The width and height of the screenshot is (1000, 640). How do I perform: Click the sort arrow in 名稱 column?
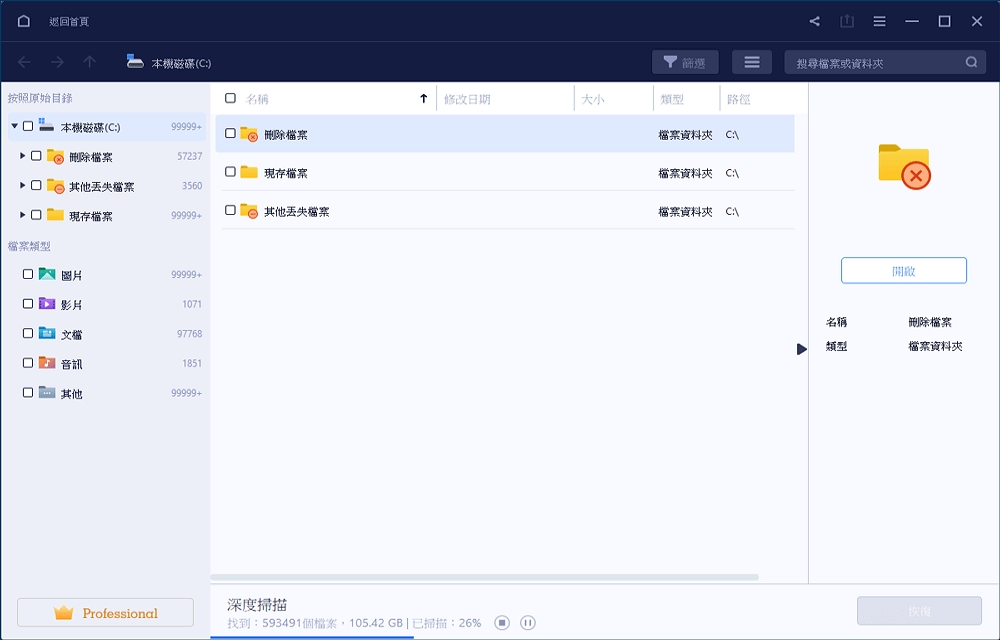[423, 98]
